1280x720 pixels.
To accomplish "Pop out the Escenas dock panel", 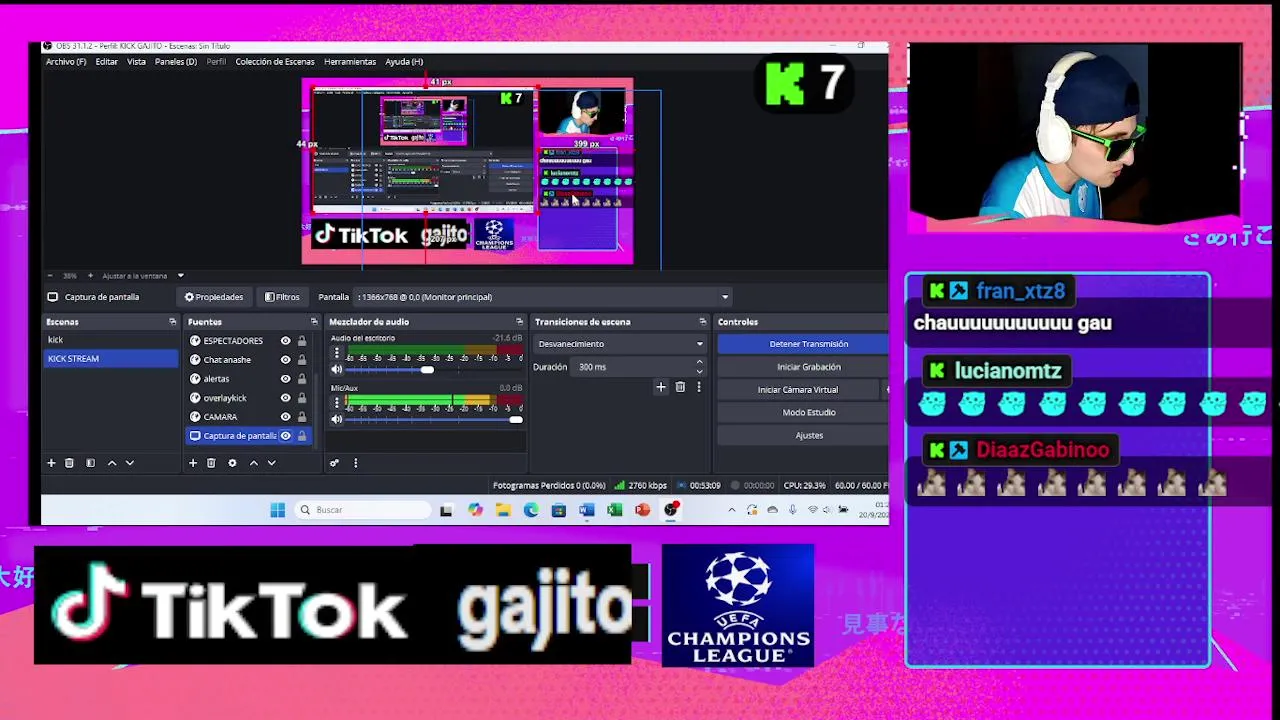I will [172, 322].
